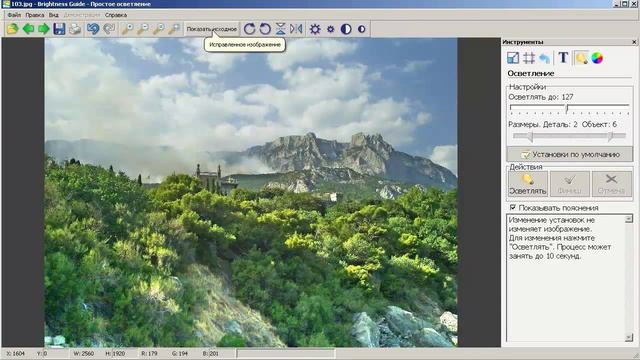Click the Осветление heading text
The height and width of the screenshot is (360, 640).
point(531,73)
